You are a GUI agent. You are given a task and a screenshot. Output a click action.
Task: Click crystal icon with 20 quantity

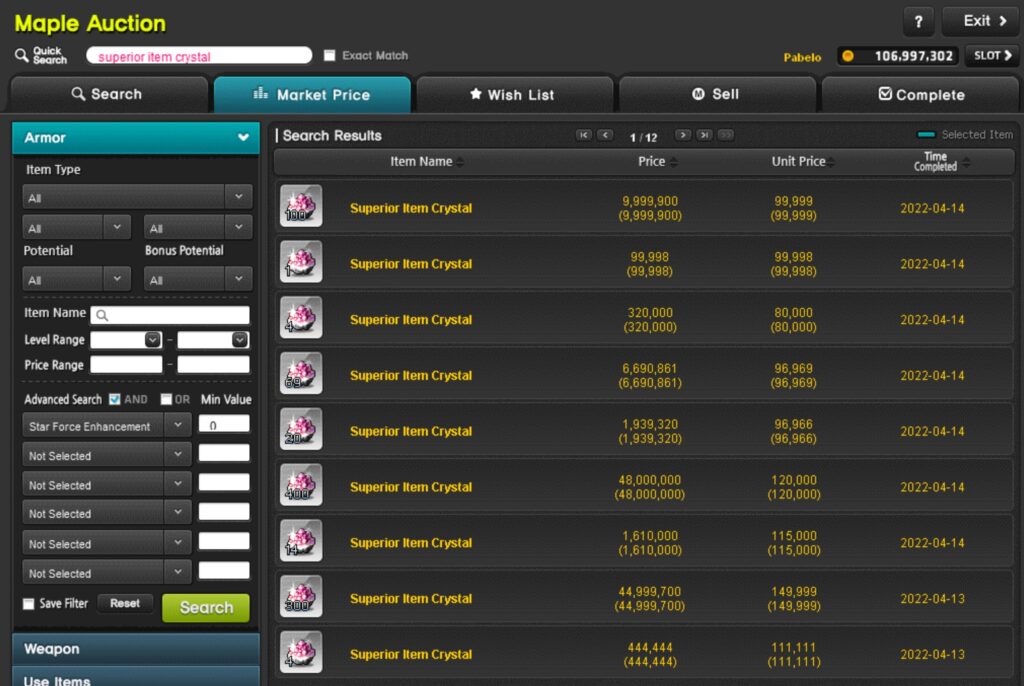tap(301, 429)
